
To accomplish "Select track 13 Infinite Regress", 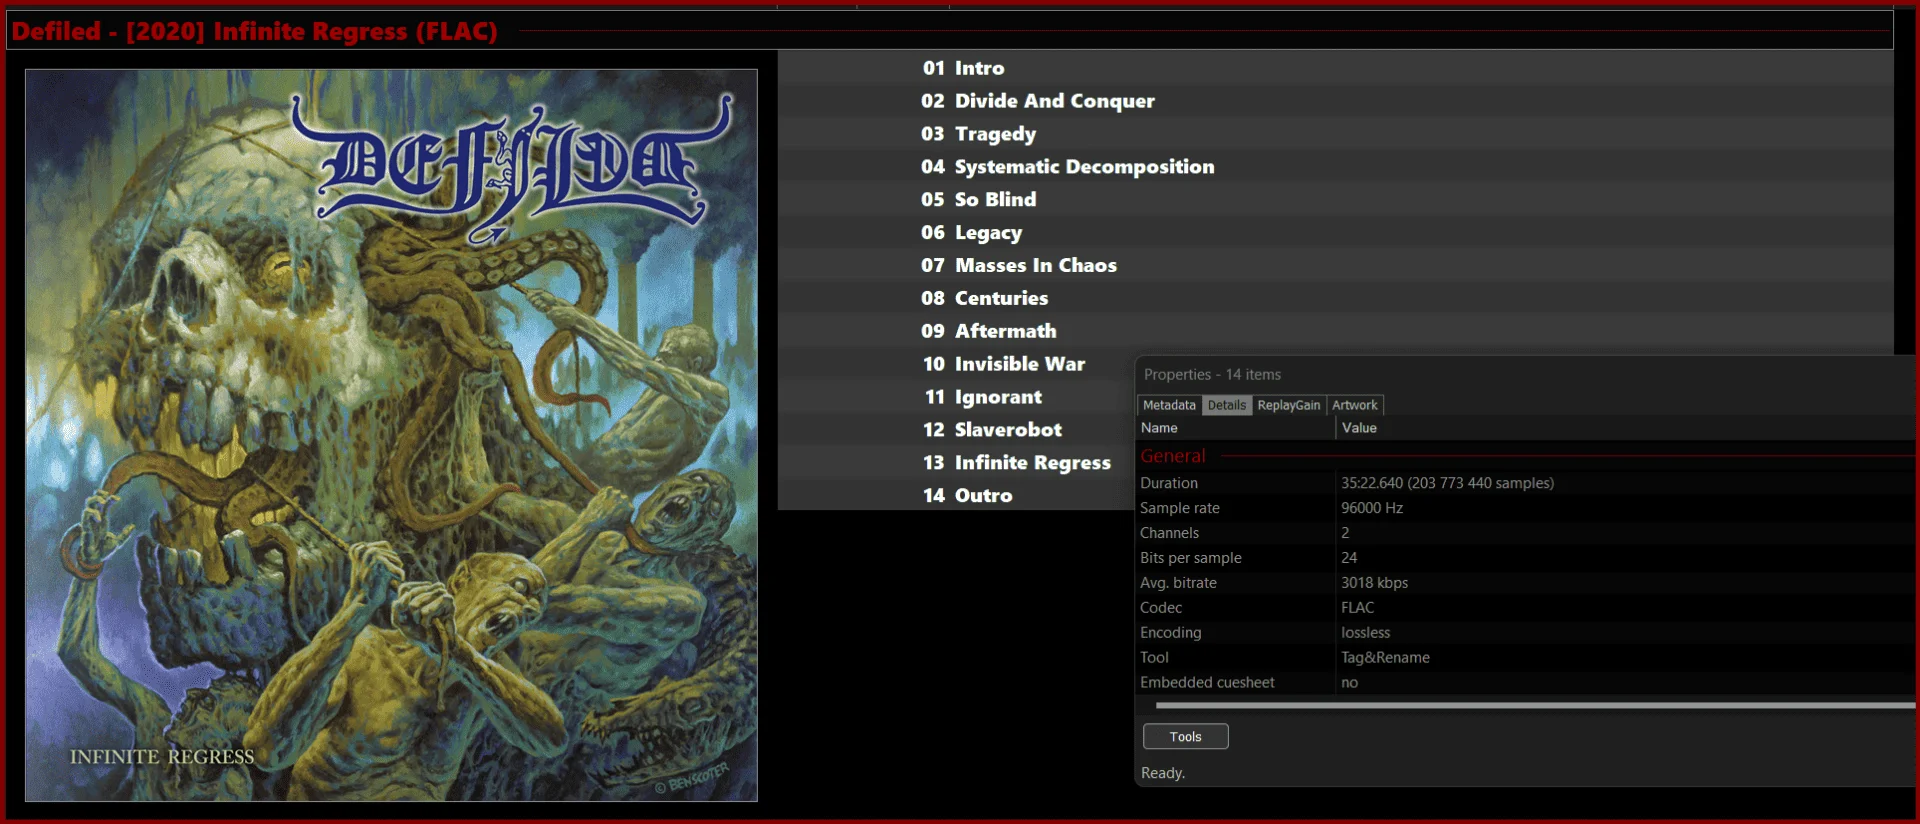I will [956, 463].
